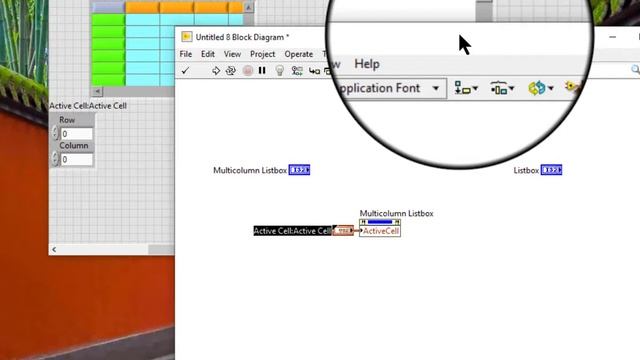The image size is (640, 360).
Task: Click the front panel horizontal scrollbar left arrow
Action: (54, 249)
